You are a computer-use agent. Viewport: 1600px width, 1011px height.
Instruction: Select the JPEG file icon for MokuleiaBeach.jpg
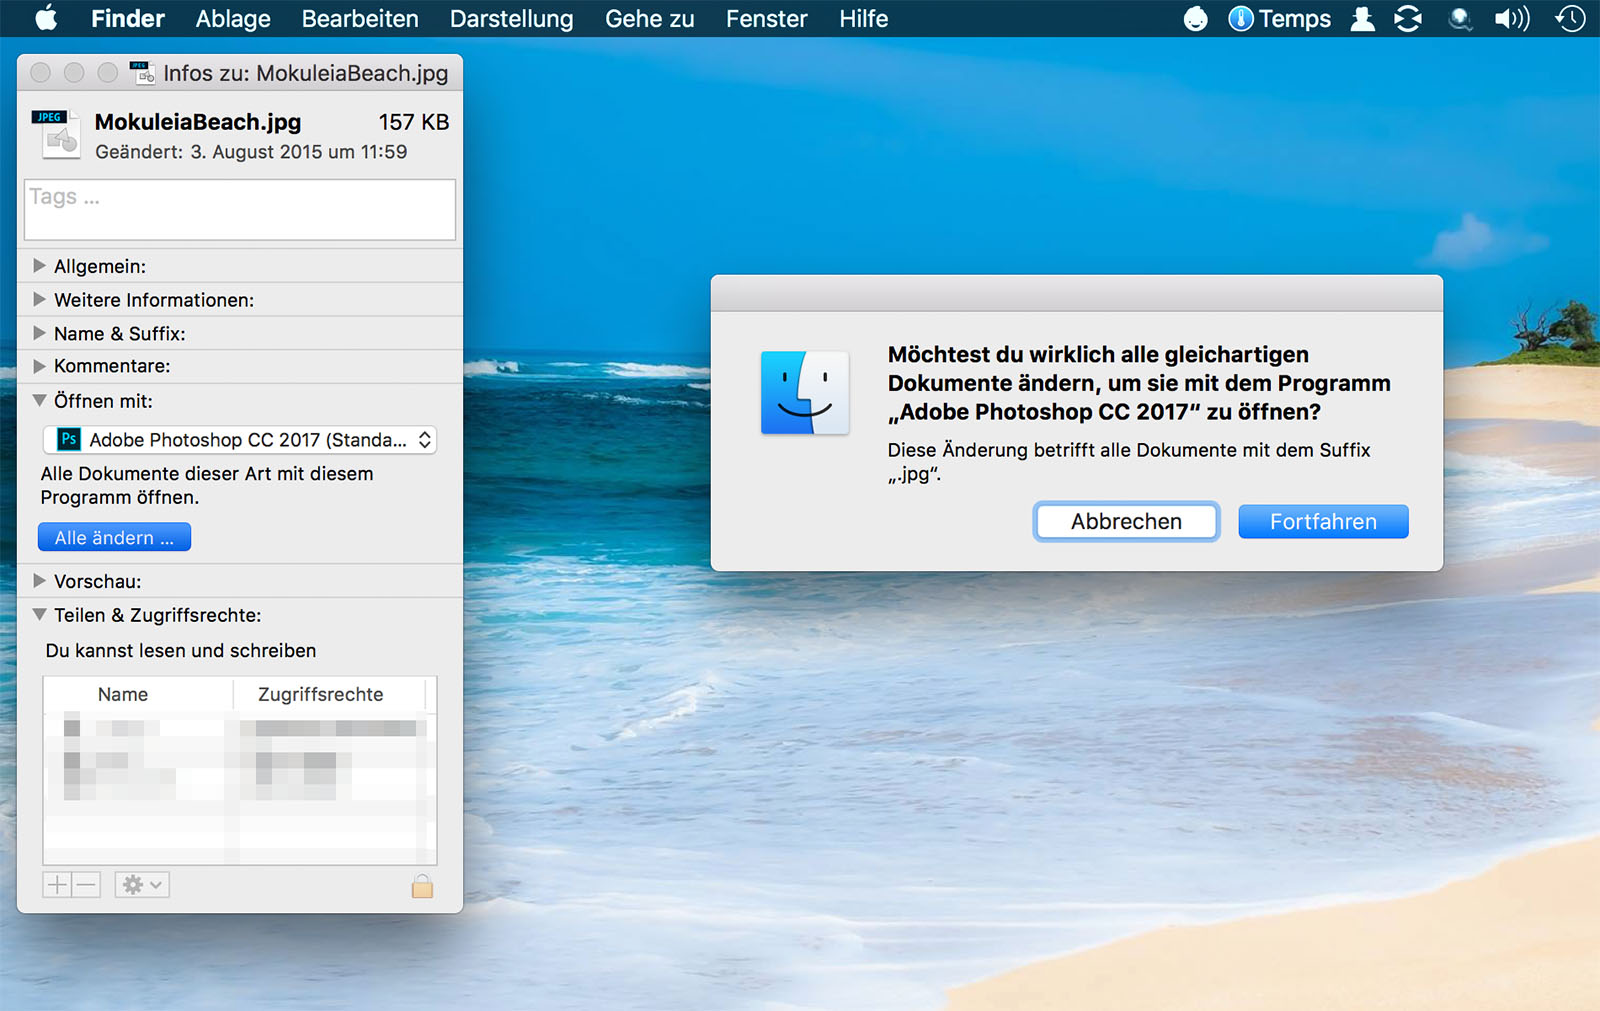[55, 135]
